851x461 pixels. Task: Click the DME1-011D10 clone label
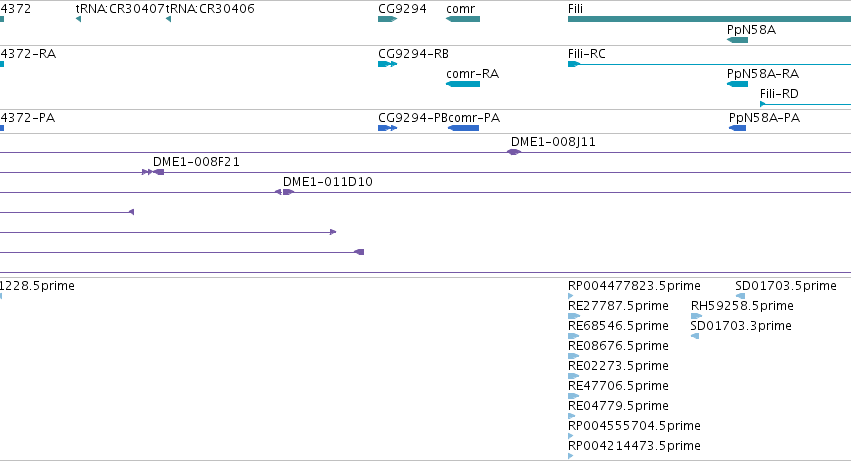click(328, 182)
